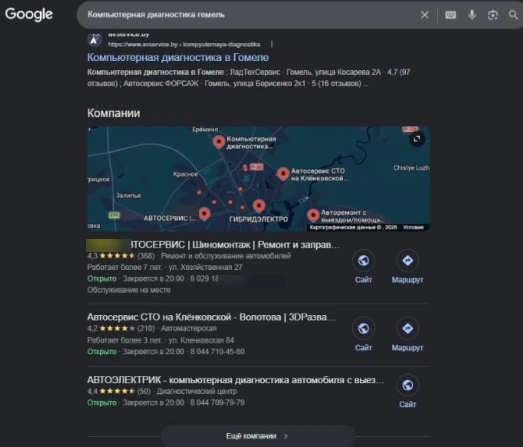Open Сайт for АВТОЭЛЕКТРИК listing
This screenshot has width=523, height=447.
coord(407,391)
